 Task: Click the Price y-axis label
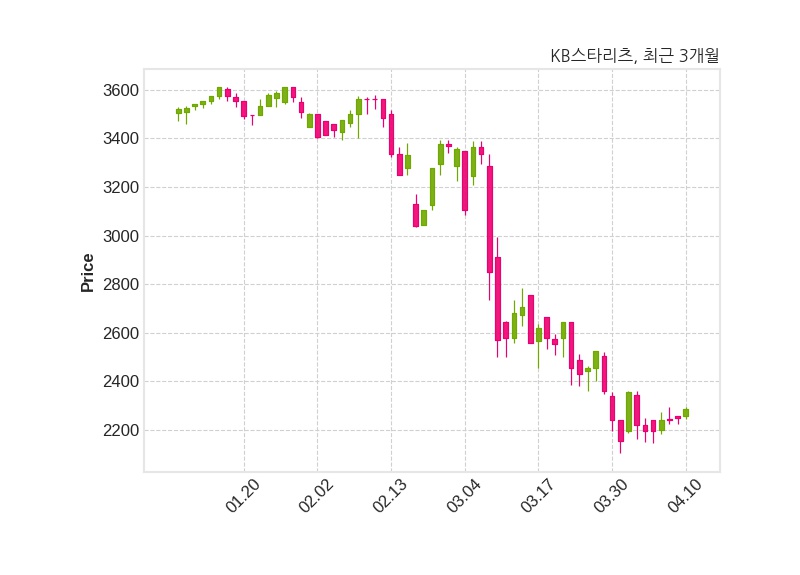[87, 273]
